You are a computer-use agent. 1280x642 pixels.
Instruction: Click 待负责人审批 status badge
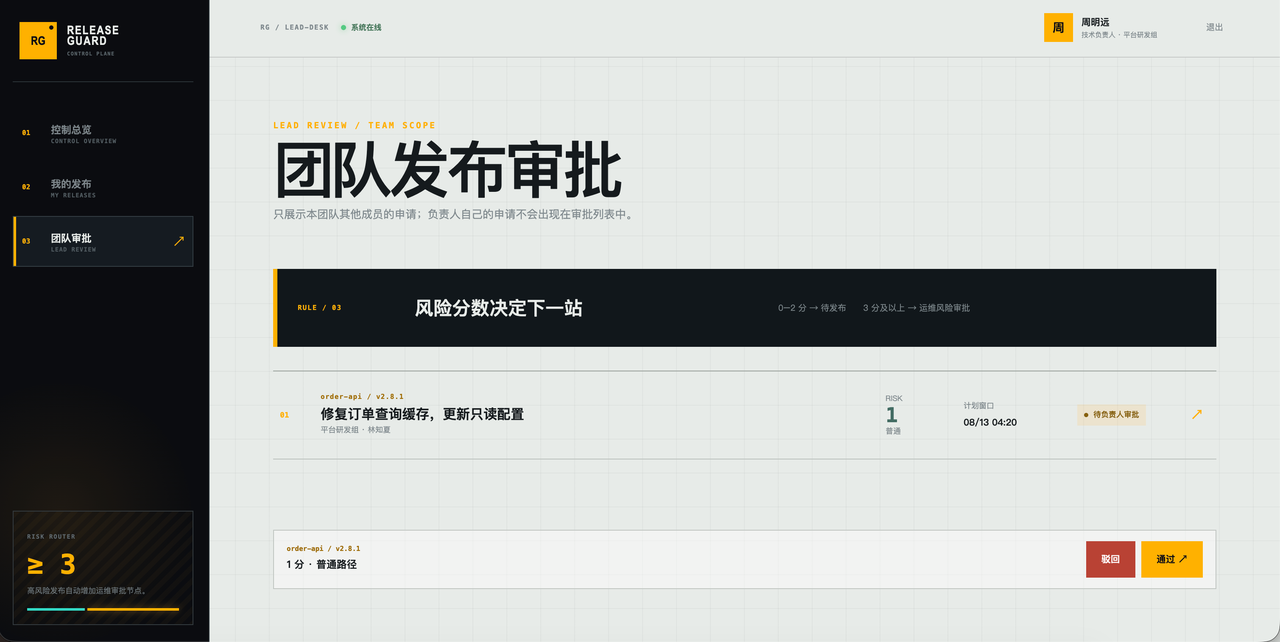click(x=1111, y=414)
